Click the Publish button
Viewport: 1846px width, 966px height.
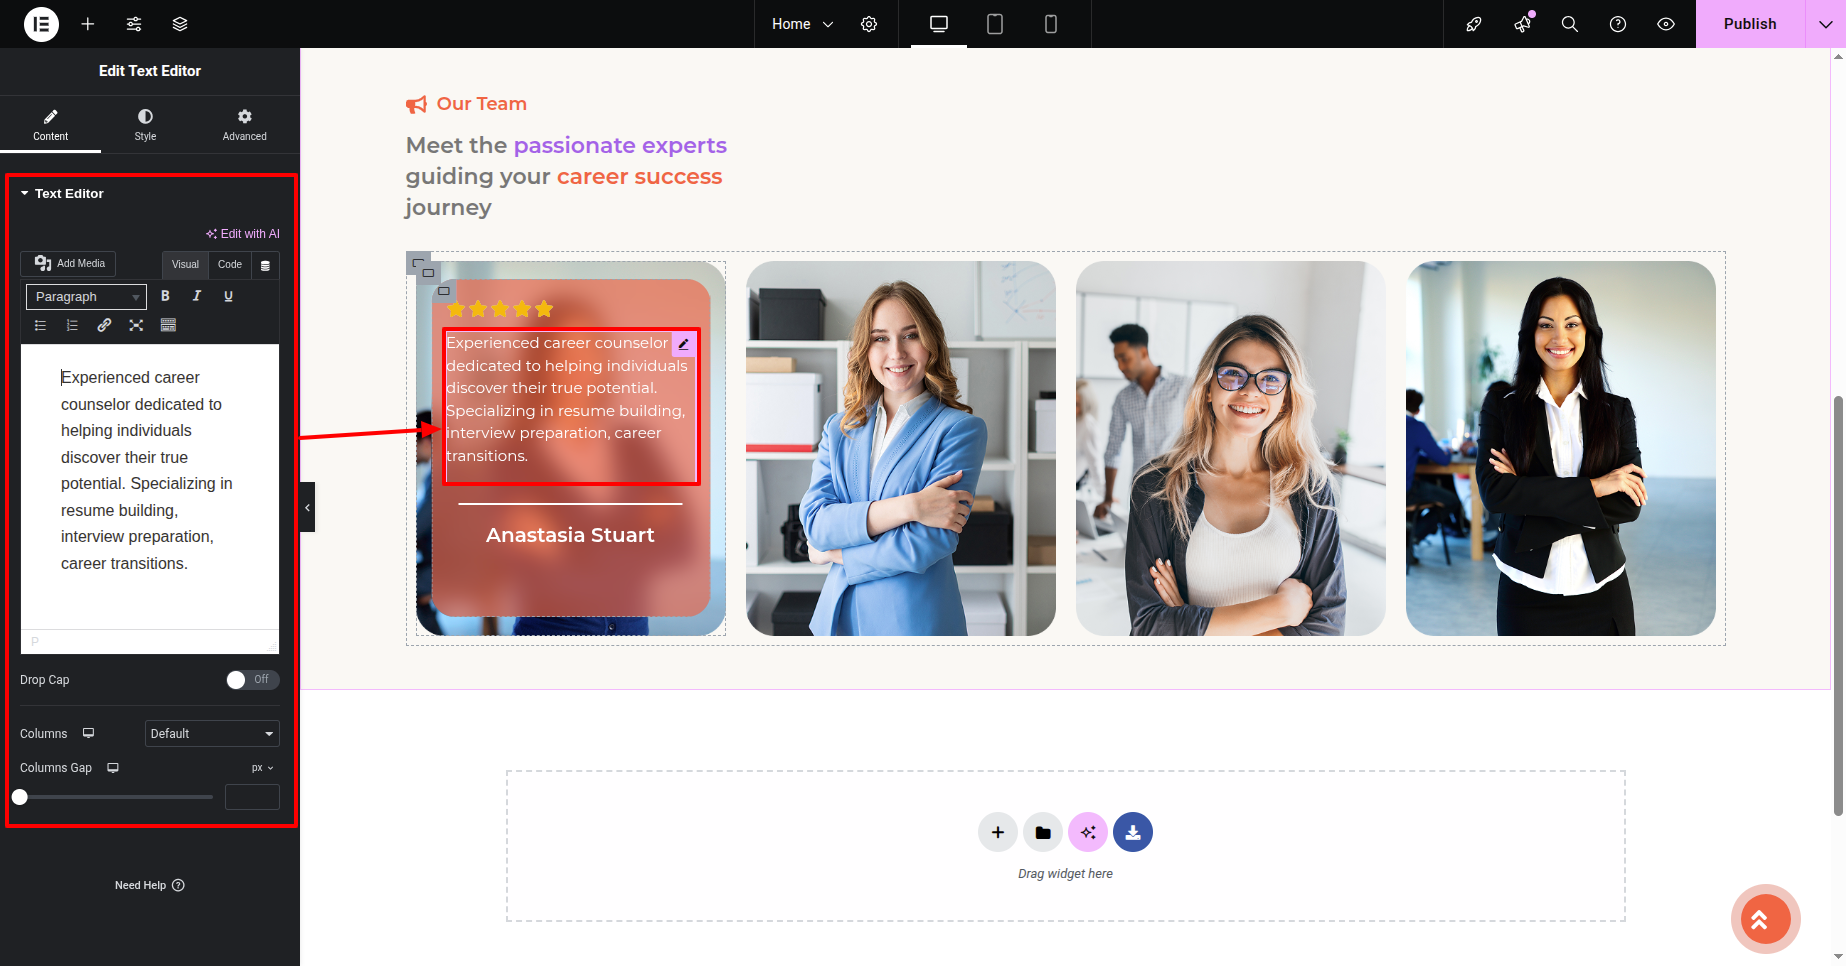1750,24
